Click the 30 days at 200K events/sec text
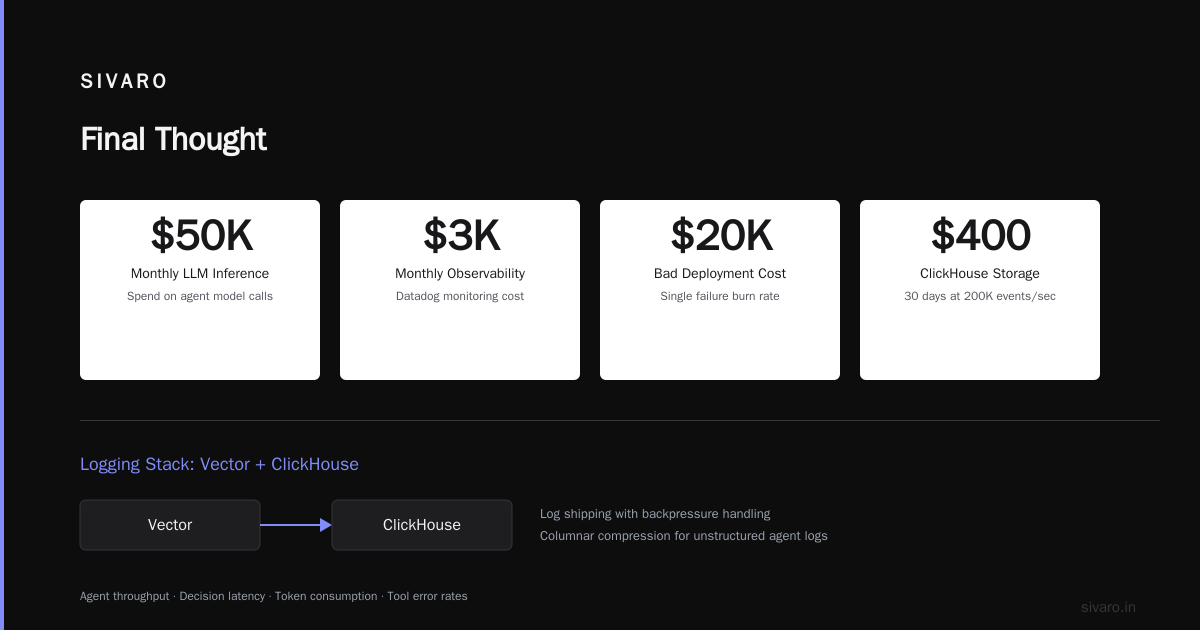Image resolution: width=1200 pixels, height=630 pixels. (x=980, y=296)
